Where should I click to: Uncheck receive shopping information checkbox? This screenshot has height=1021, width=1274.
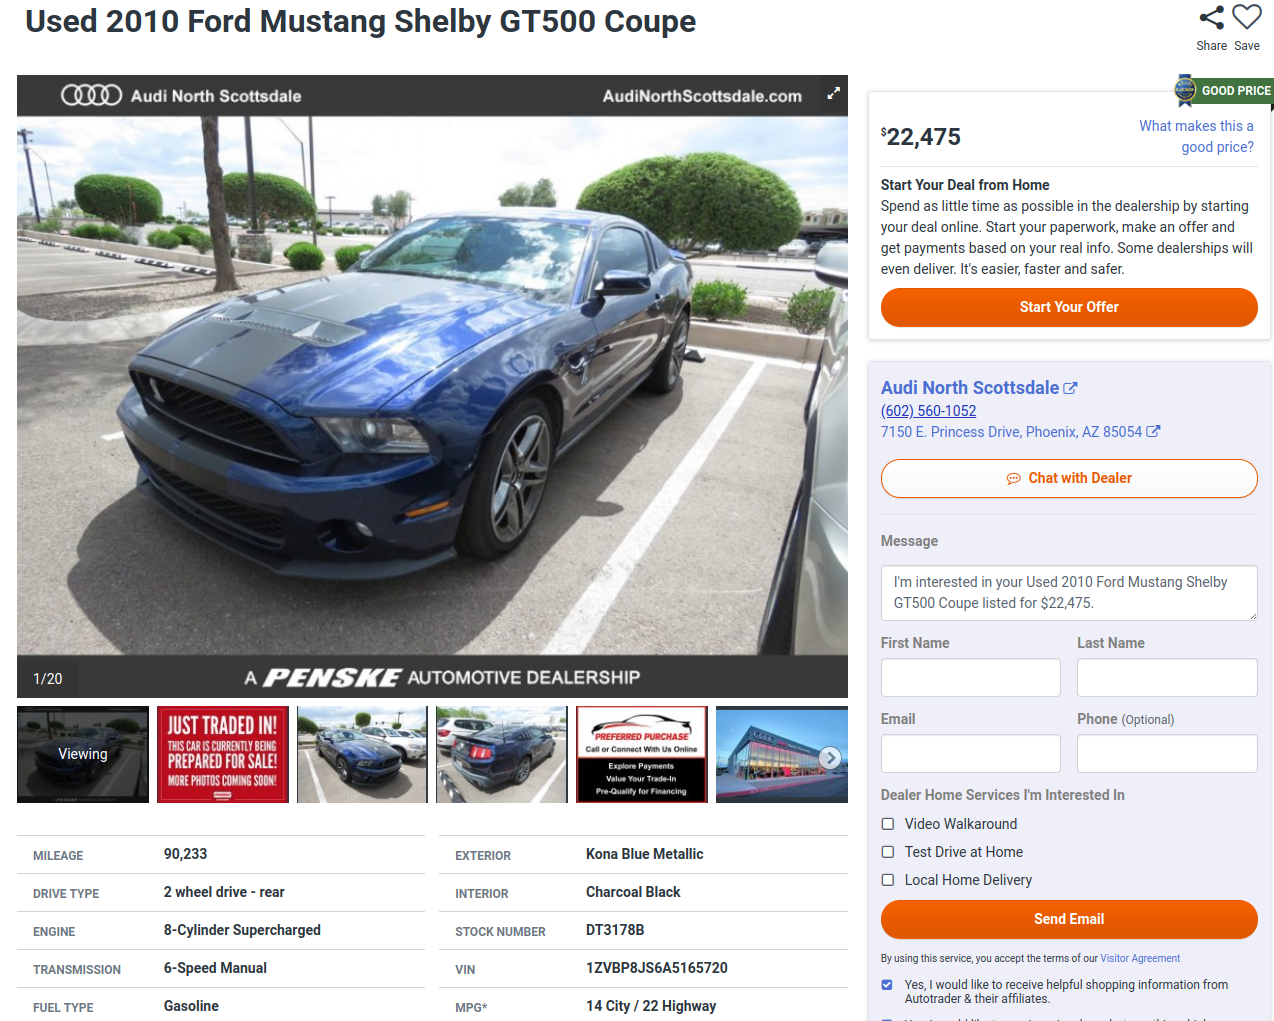(887, 985)
